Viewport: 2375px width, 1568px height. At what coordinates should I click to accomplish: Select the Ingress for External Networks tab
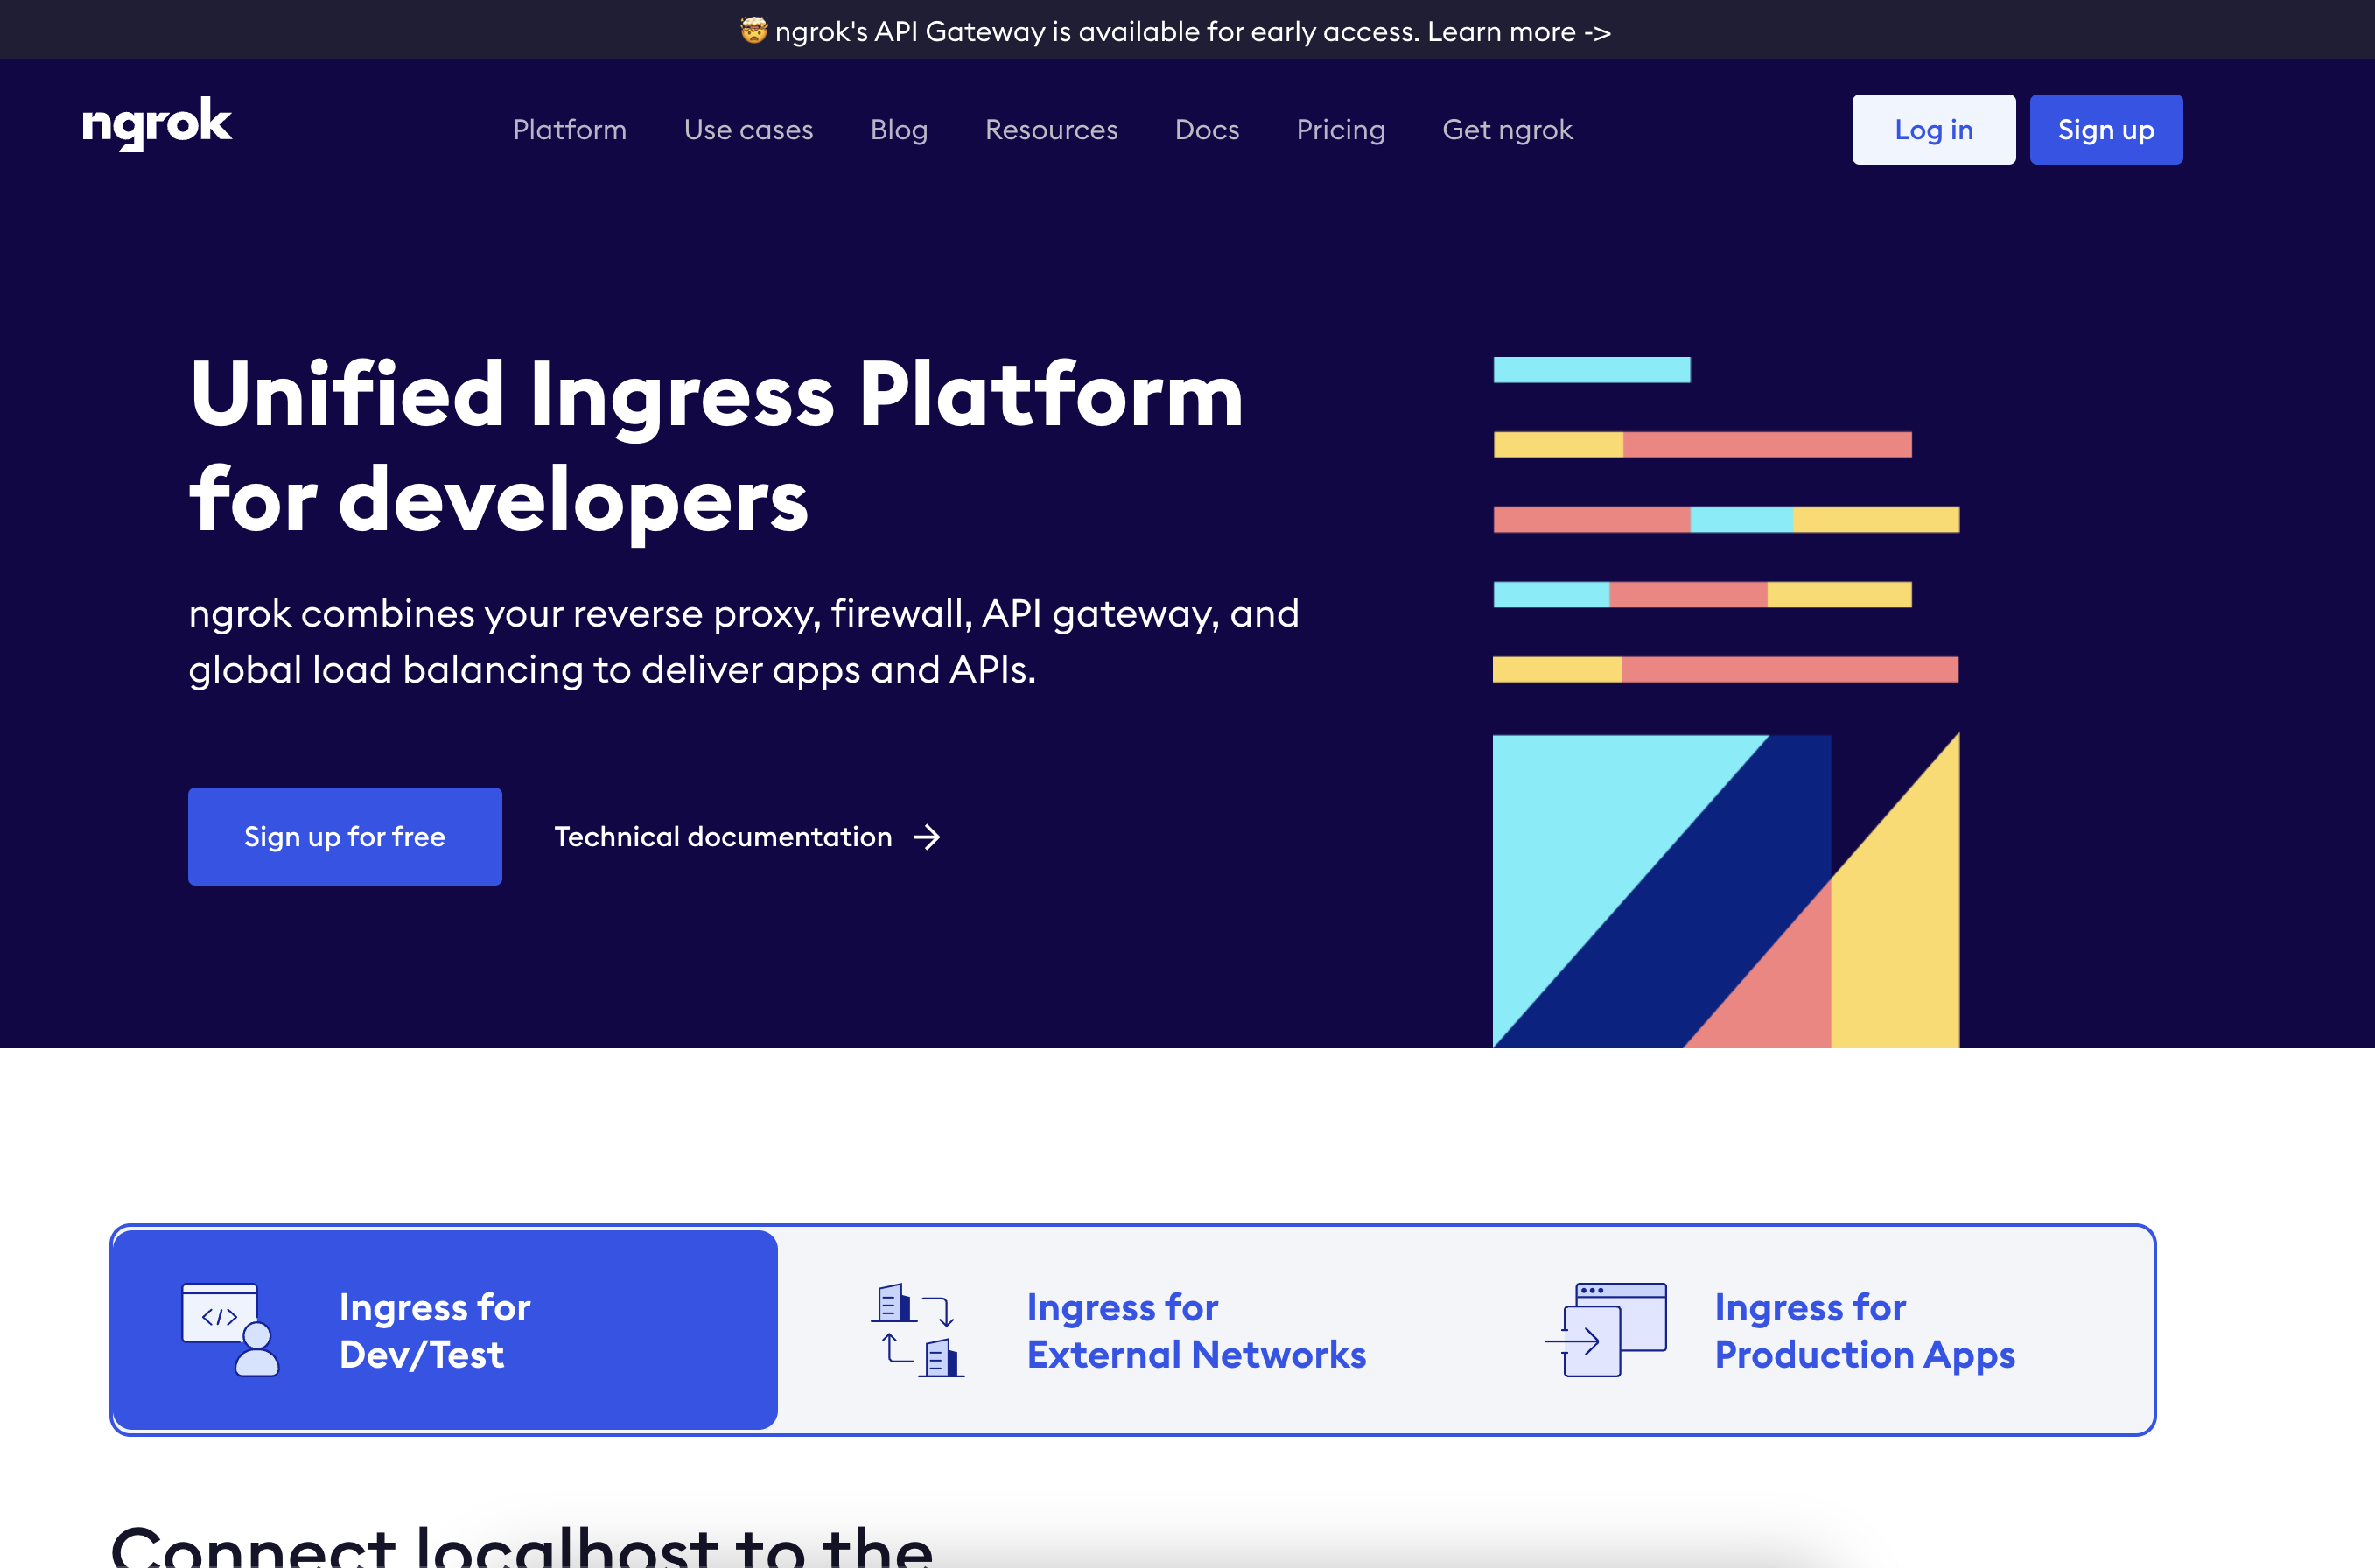1195,1330
